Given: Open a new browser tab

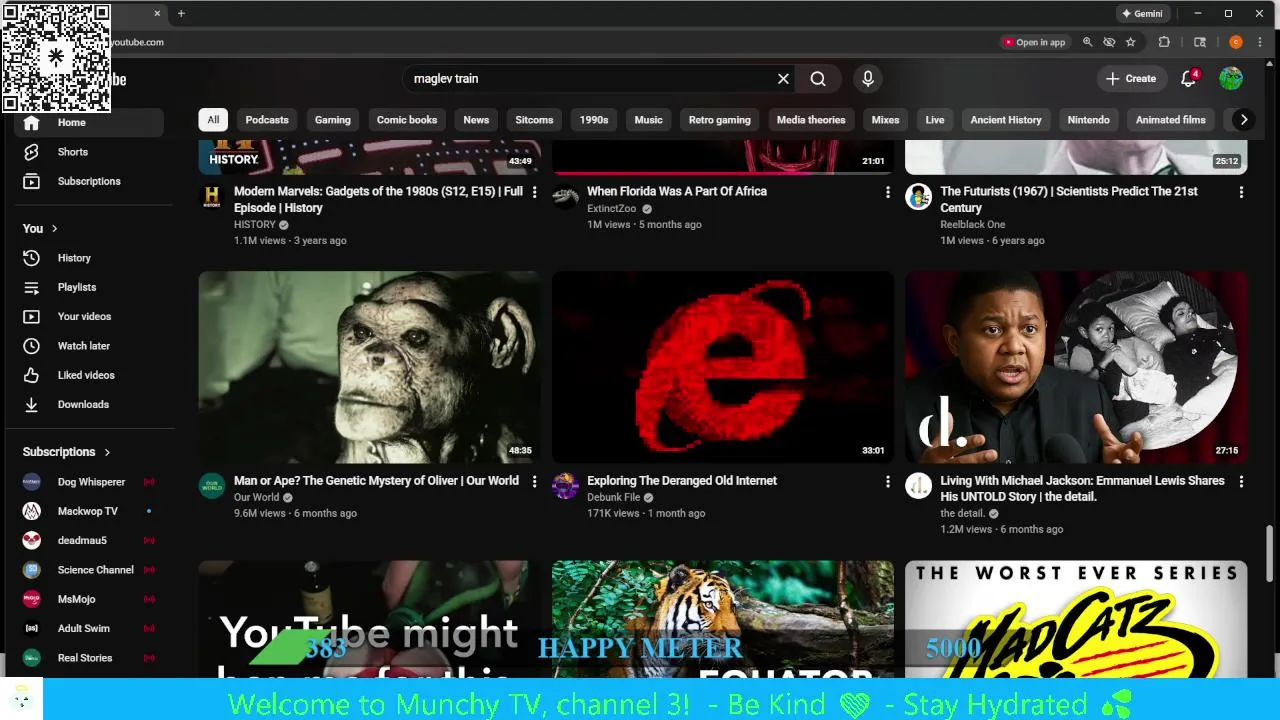Looking at the screenshot, I should 181,14.
